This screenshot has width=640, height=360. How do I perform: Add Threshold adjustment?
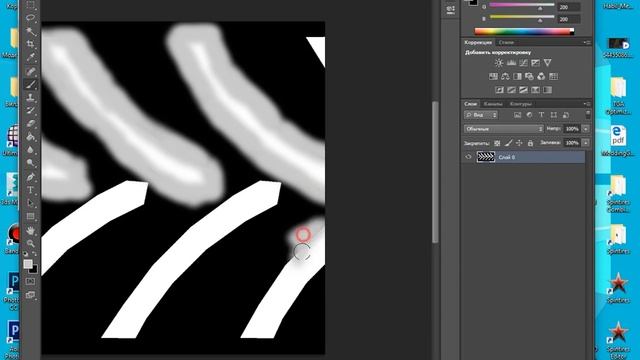[523, 90]
